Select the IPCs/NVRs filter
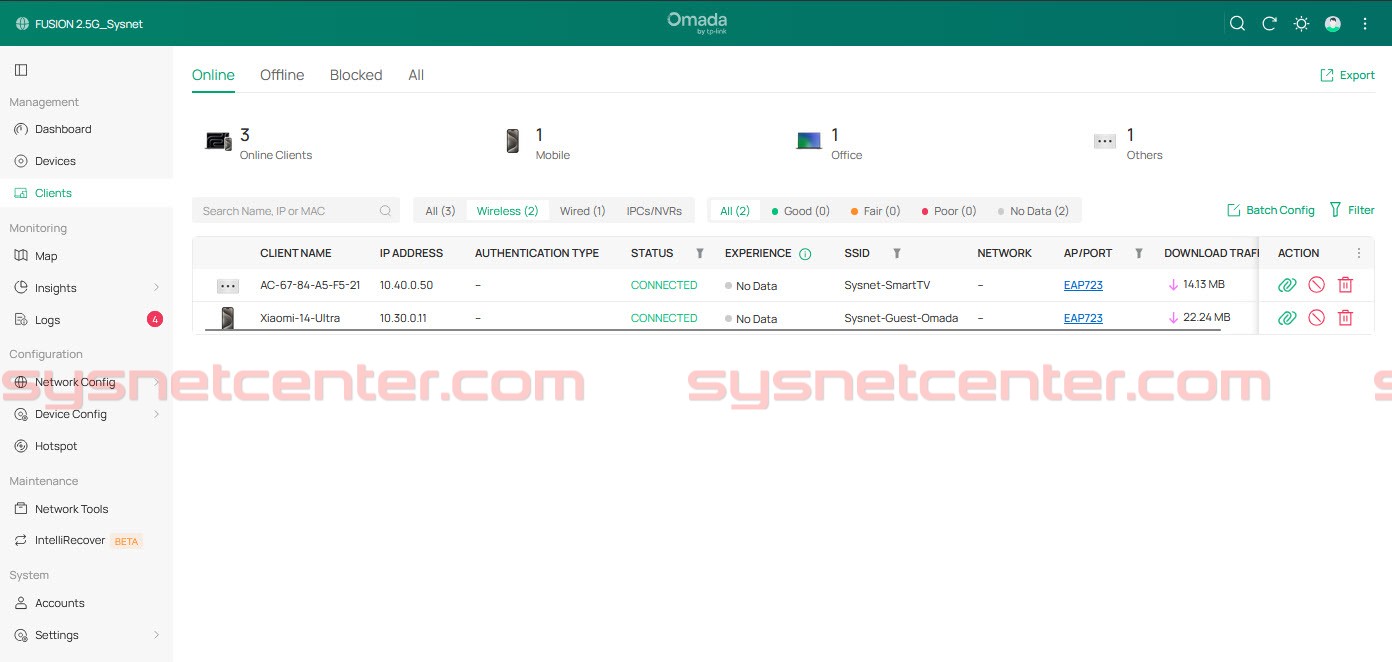 (x=654, y=211)
